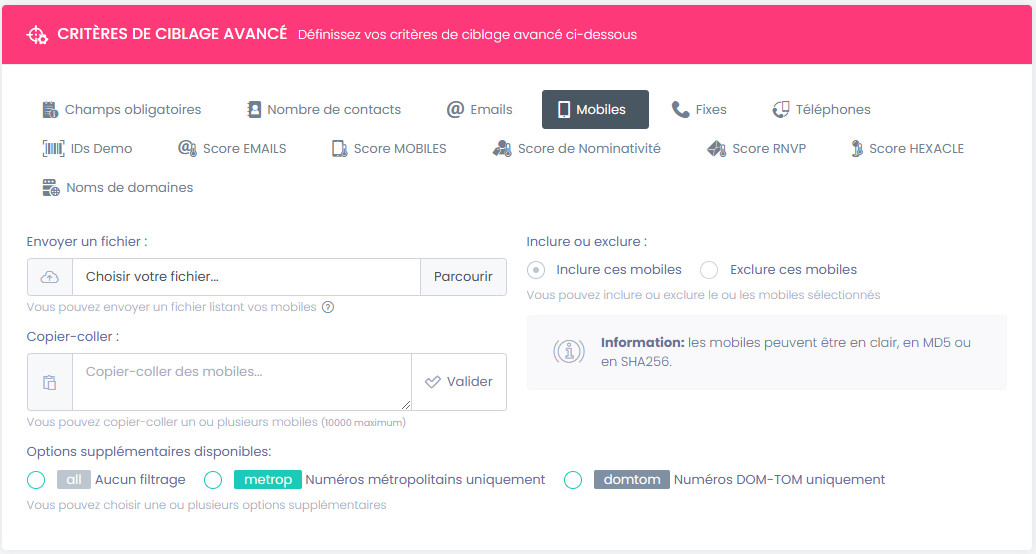This screenshot has width=1036, height=554.
Task: Switch to the Noms de domaines tab
Action: (x=117, y=188)
